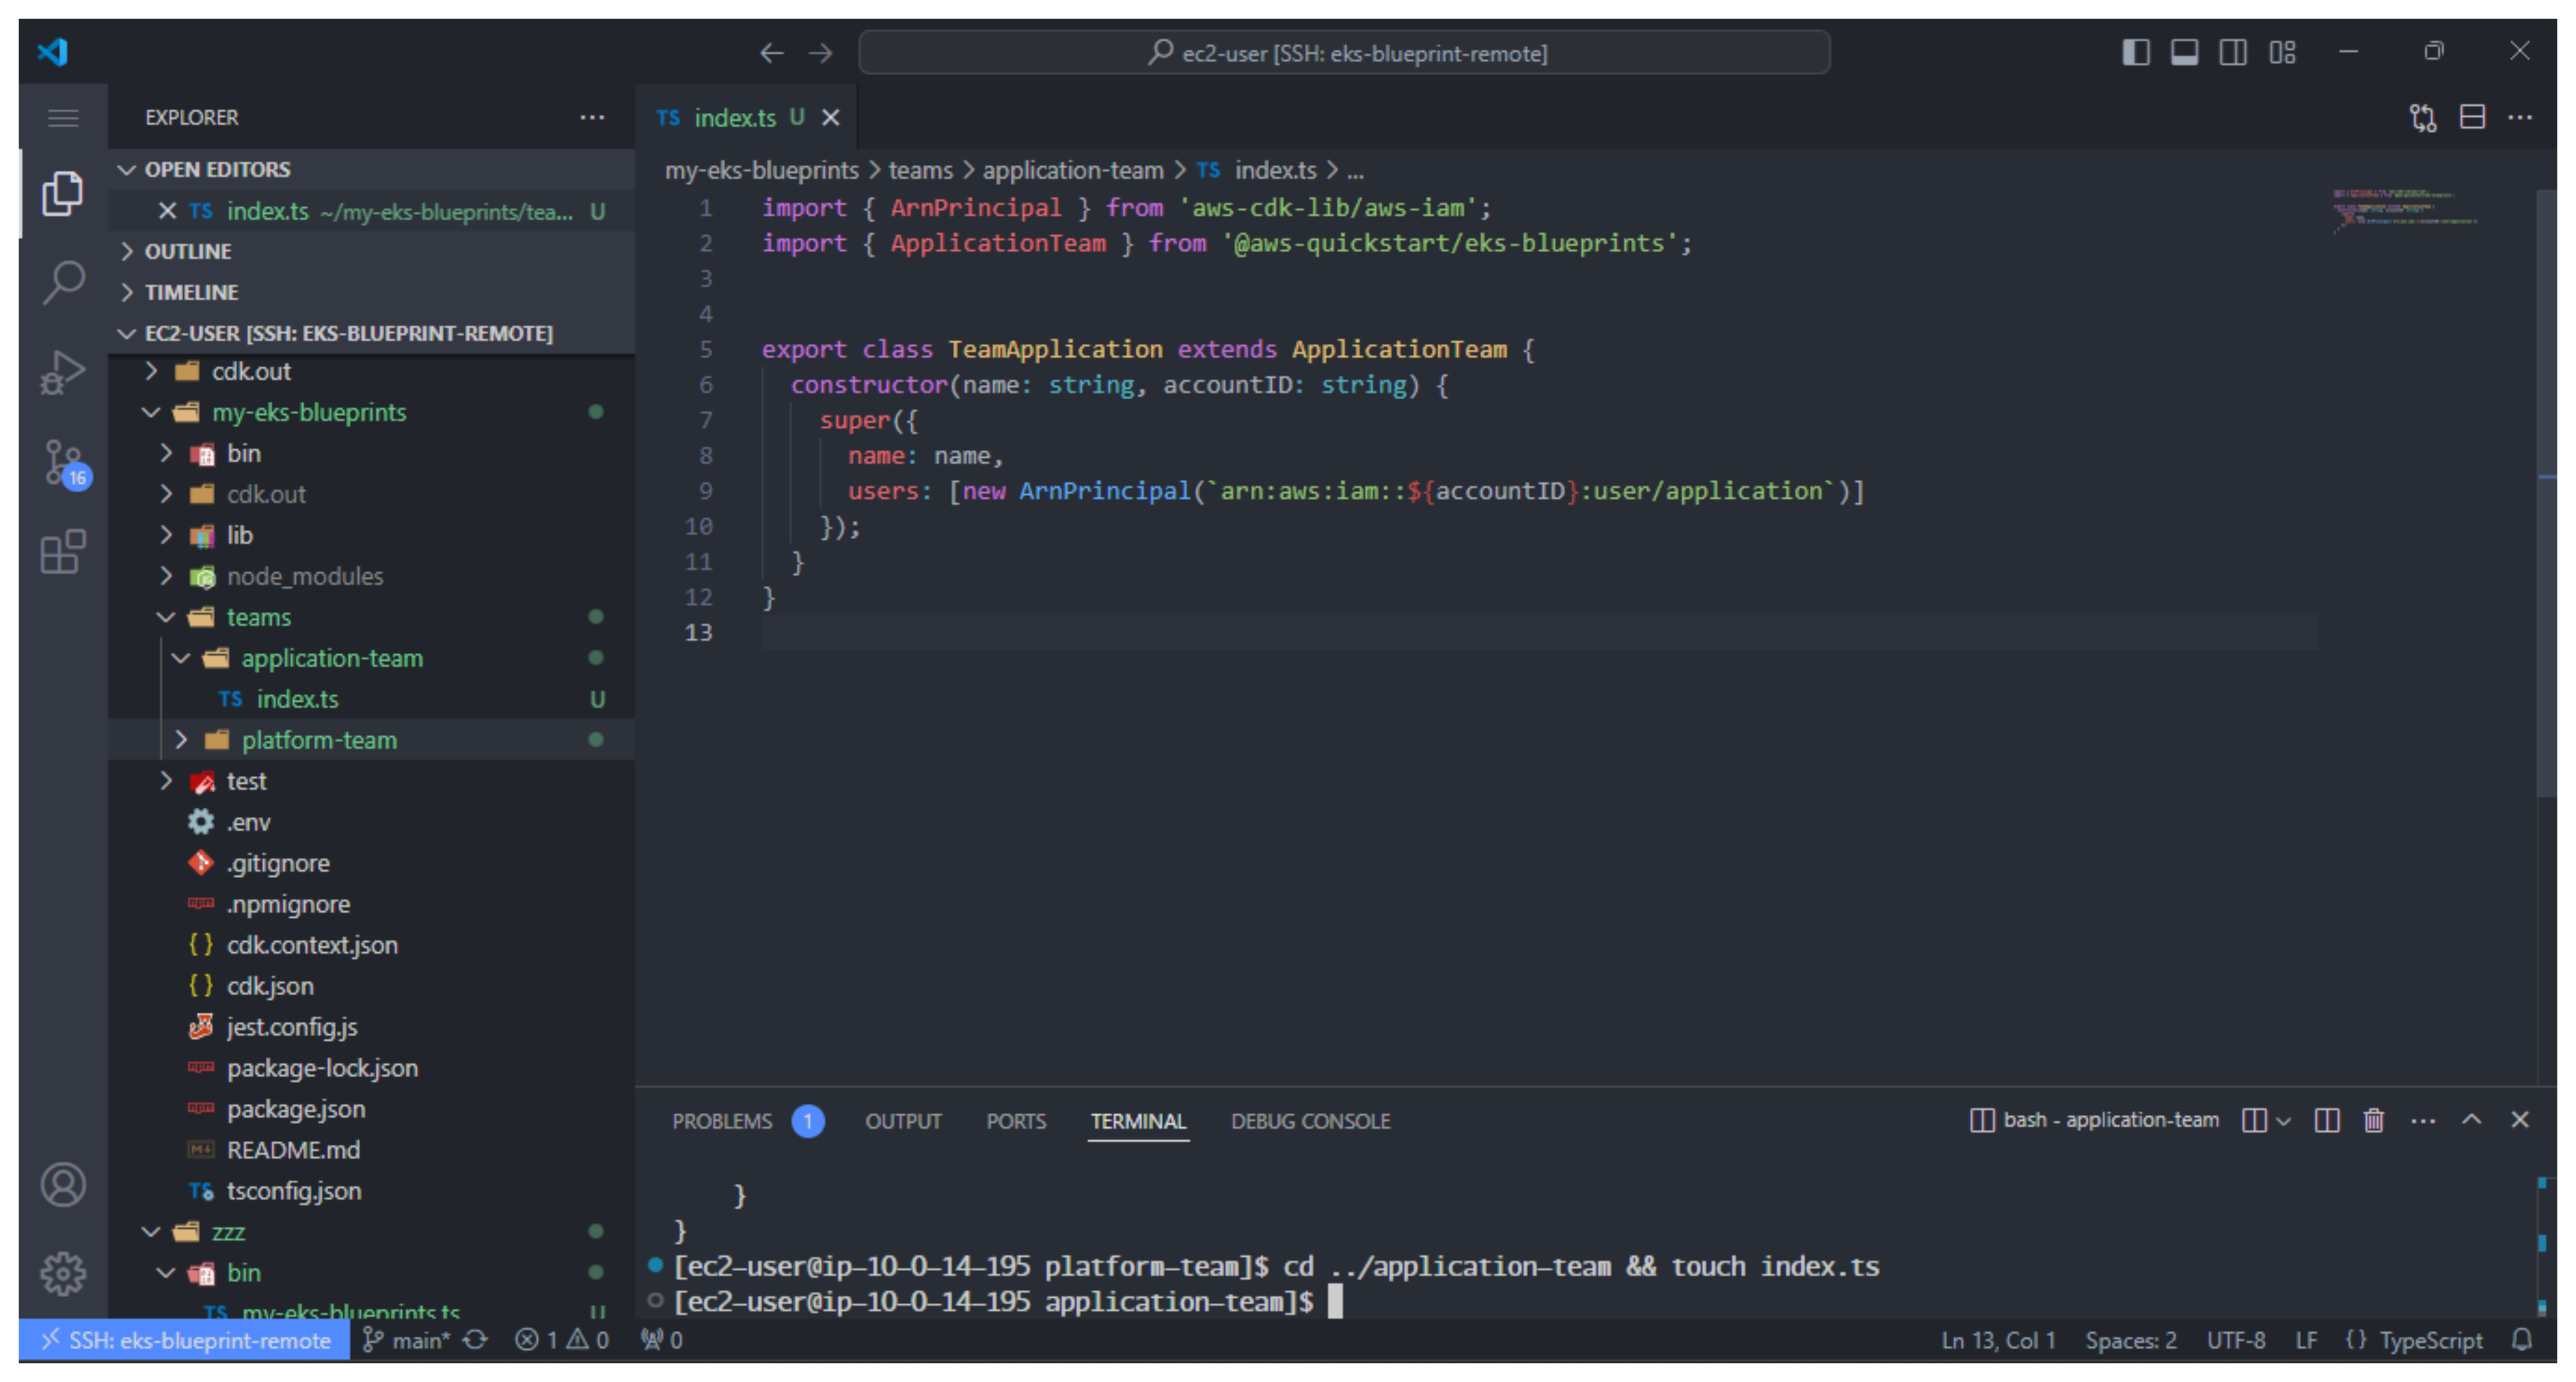Switch to the OUTPUT tab
The image size is (2576, 1382).
click(x=903, y=1121)
